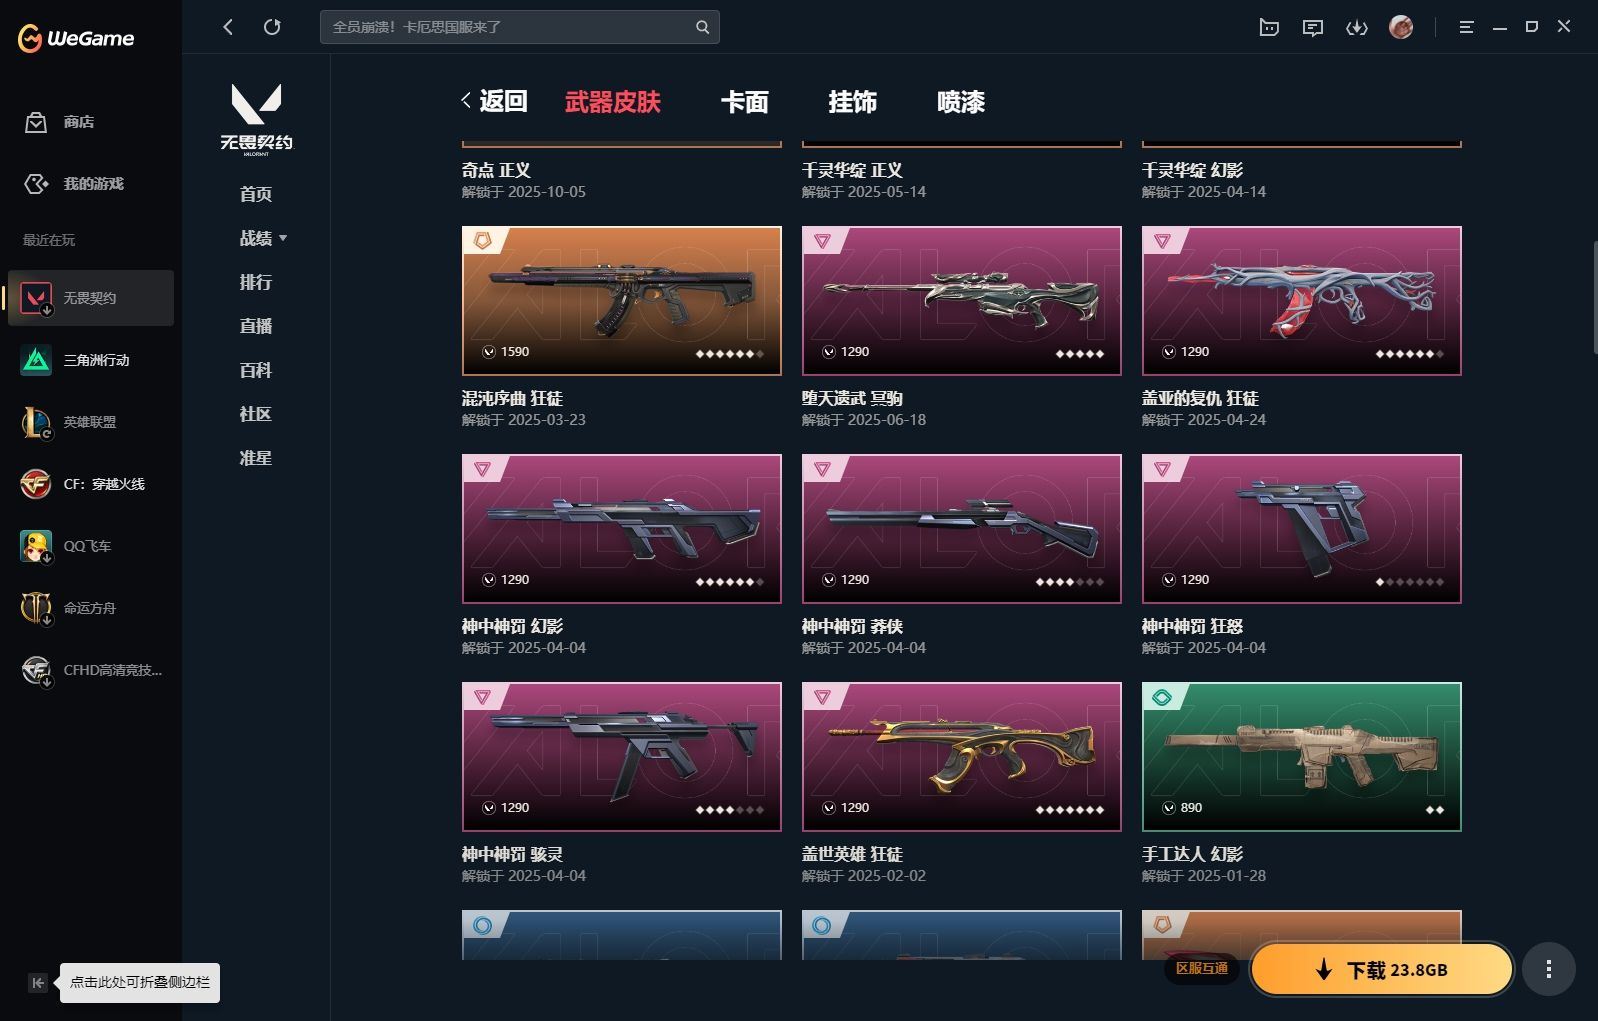Open the folder icon in title bar
1598x1021 pixels.
point(1269,27)
